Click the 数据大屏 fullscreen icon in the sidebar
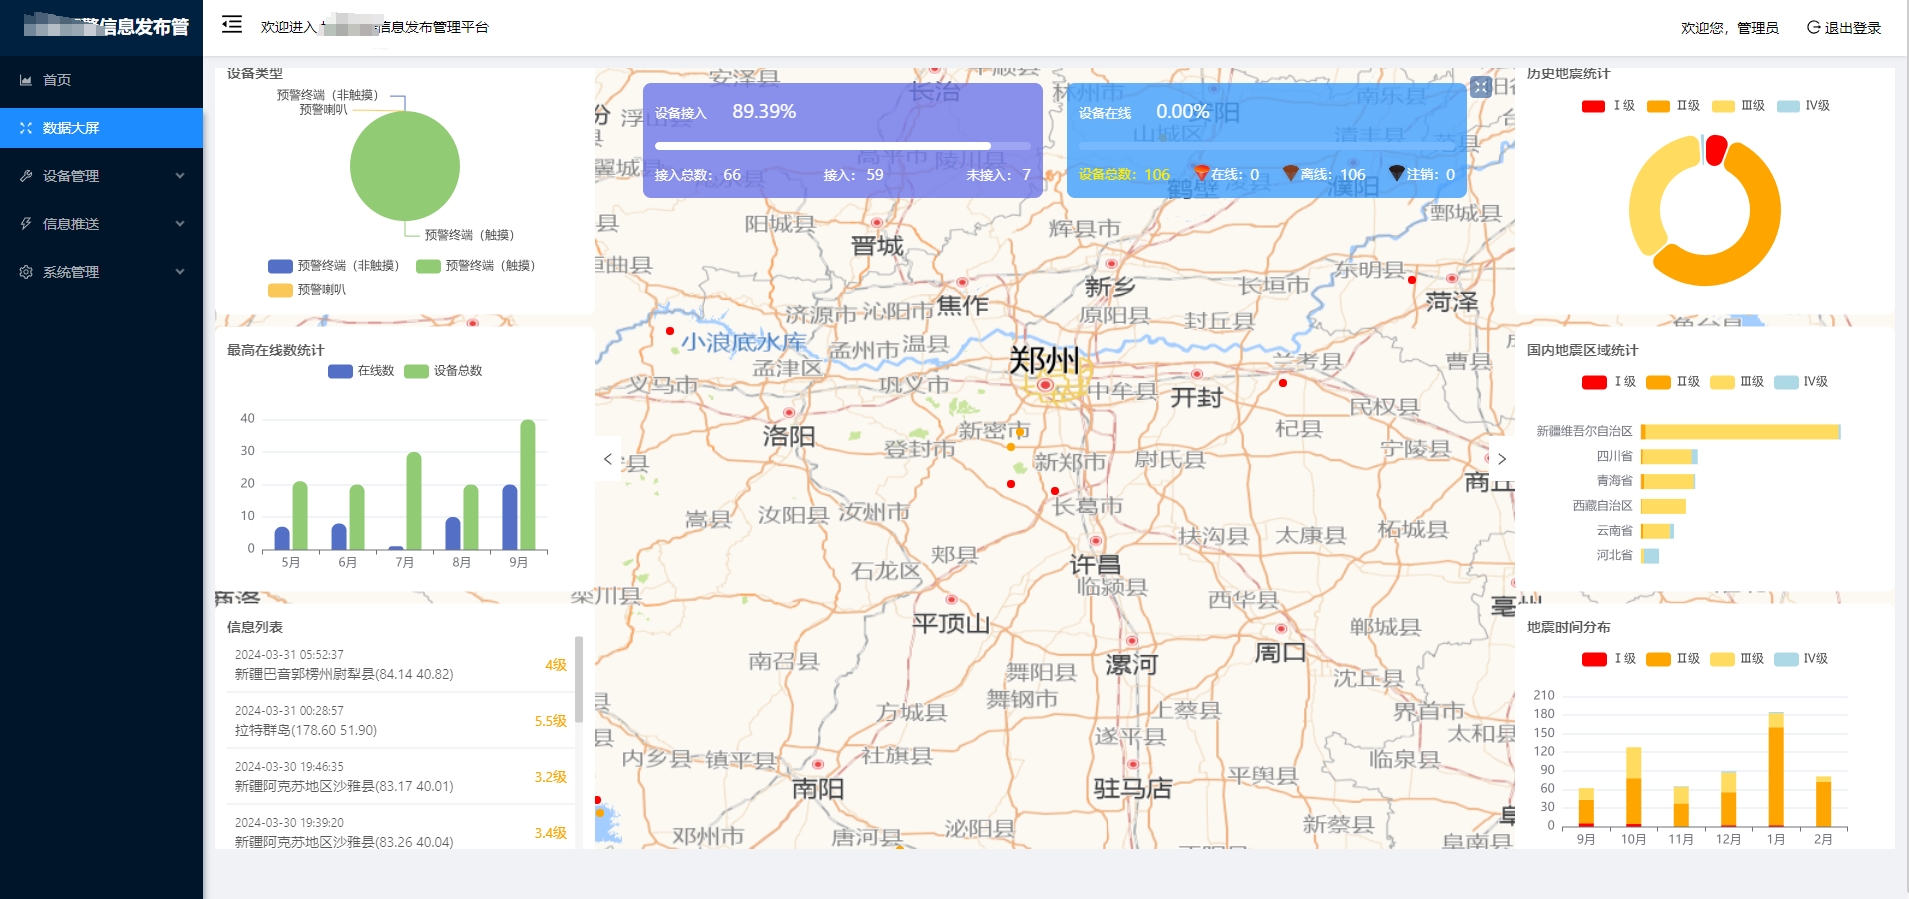 tap(26, 128)
